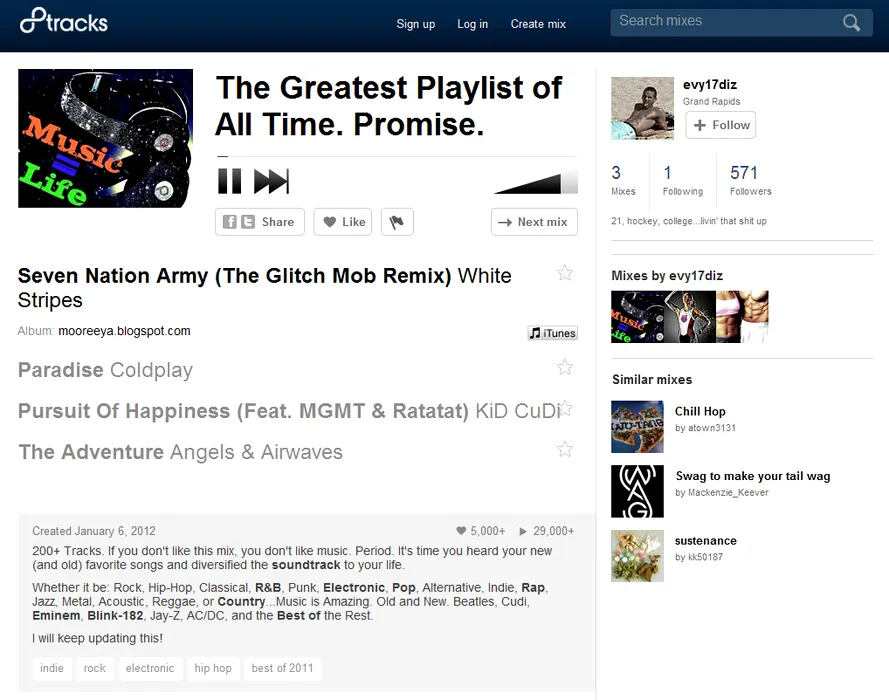Star The Adventure by Angels & Airwaves
This screenshot has width=889, height=700.
click(x=565, y=449)
